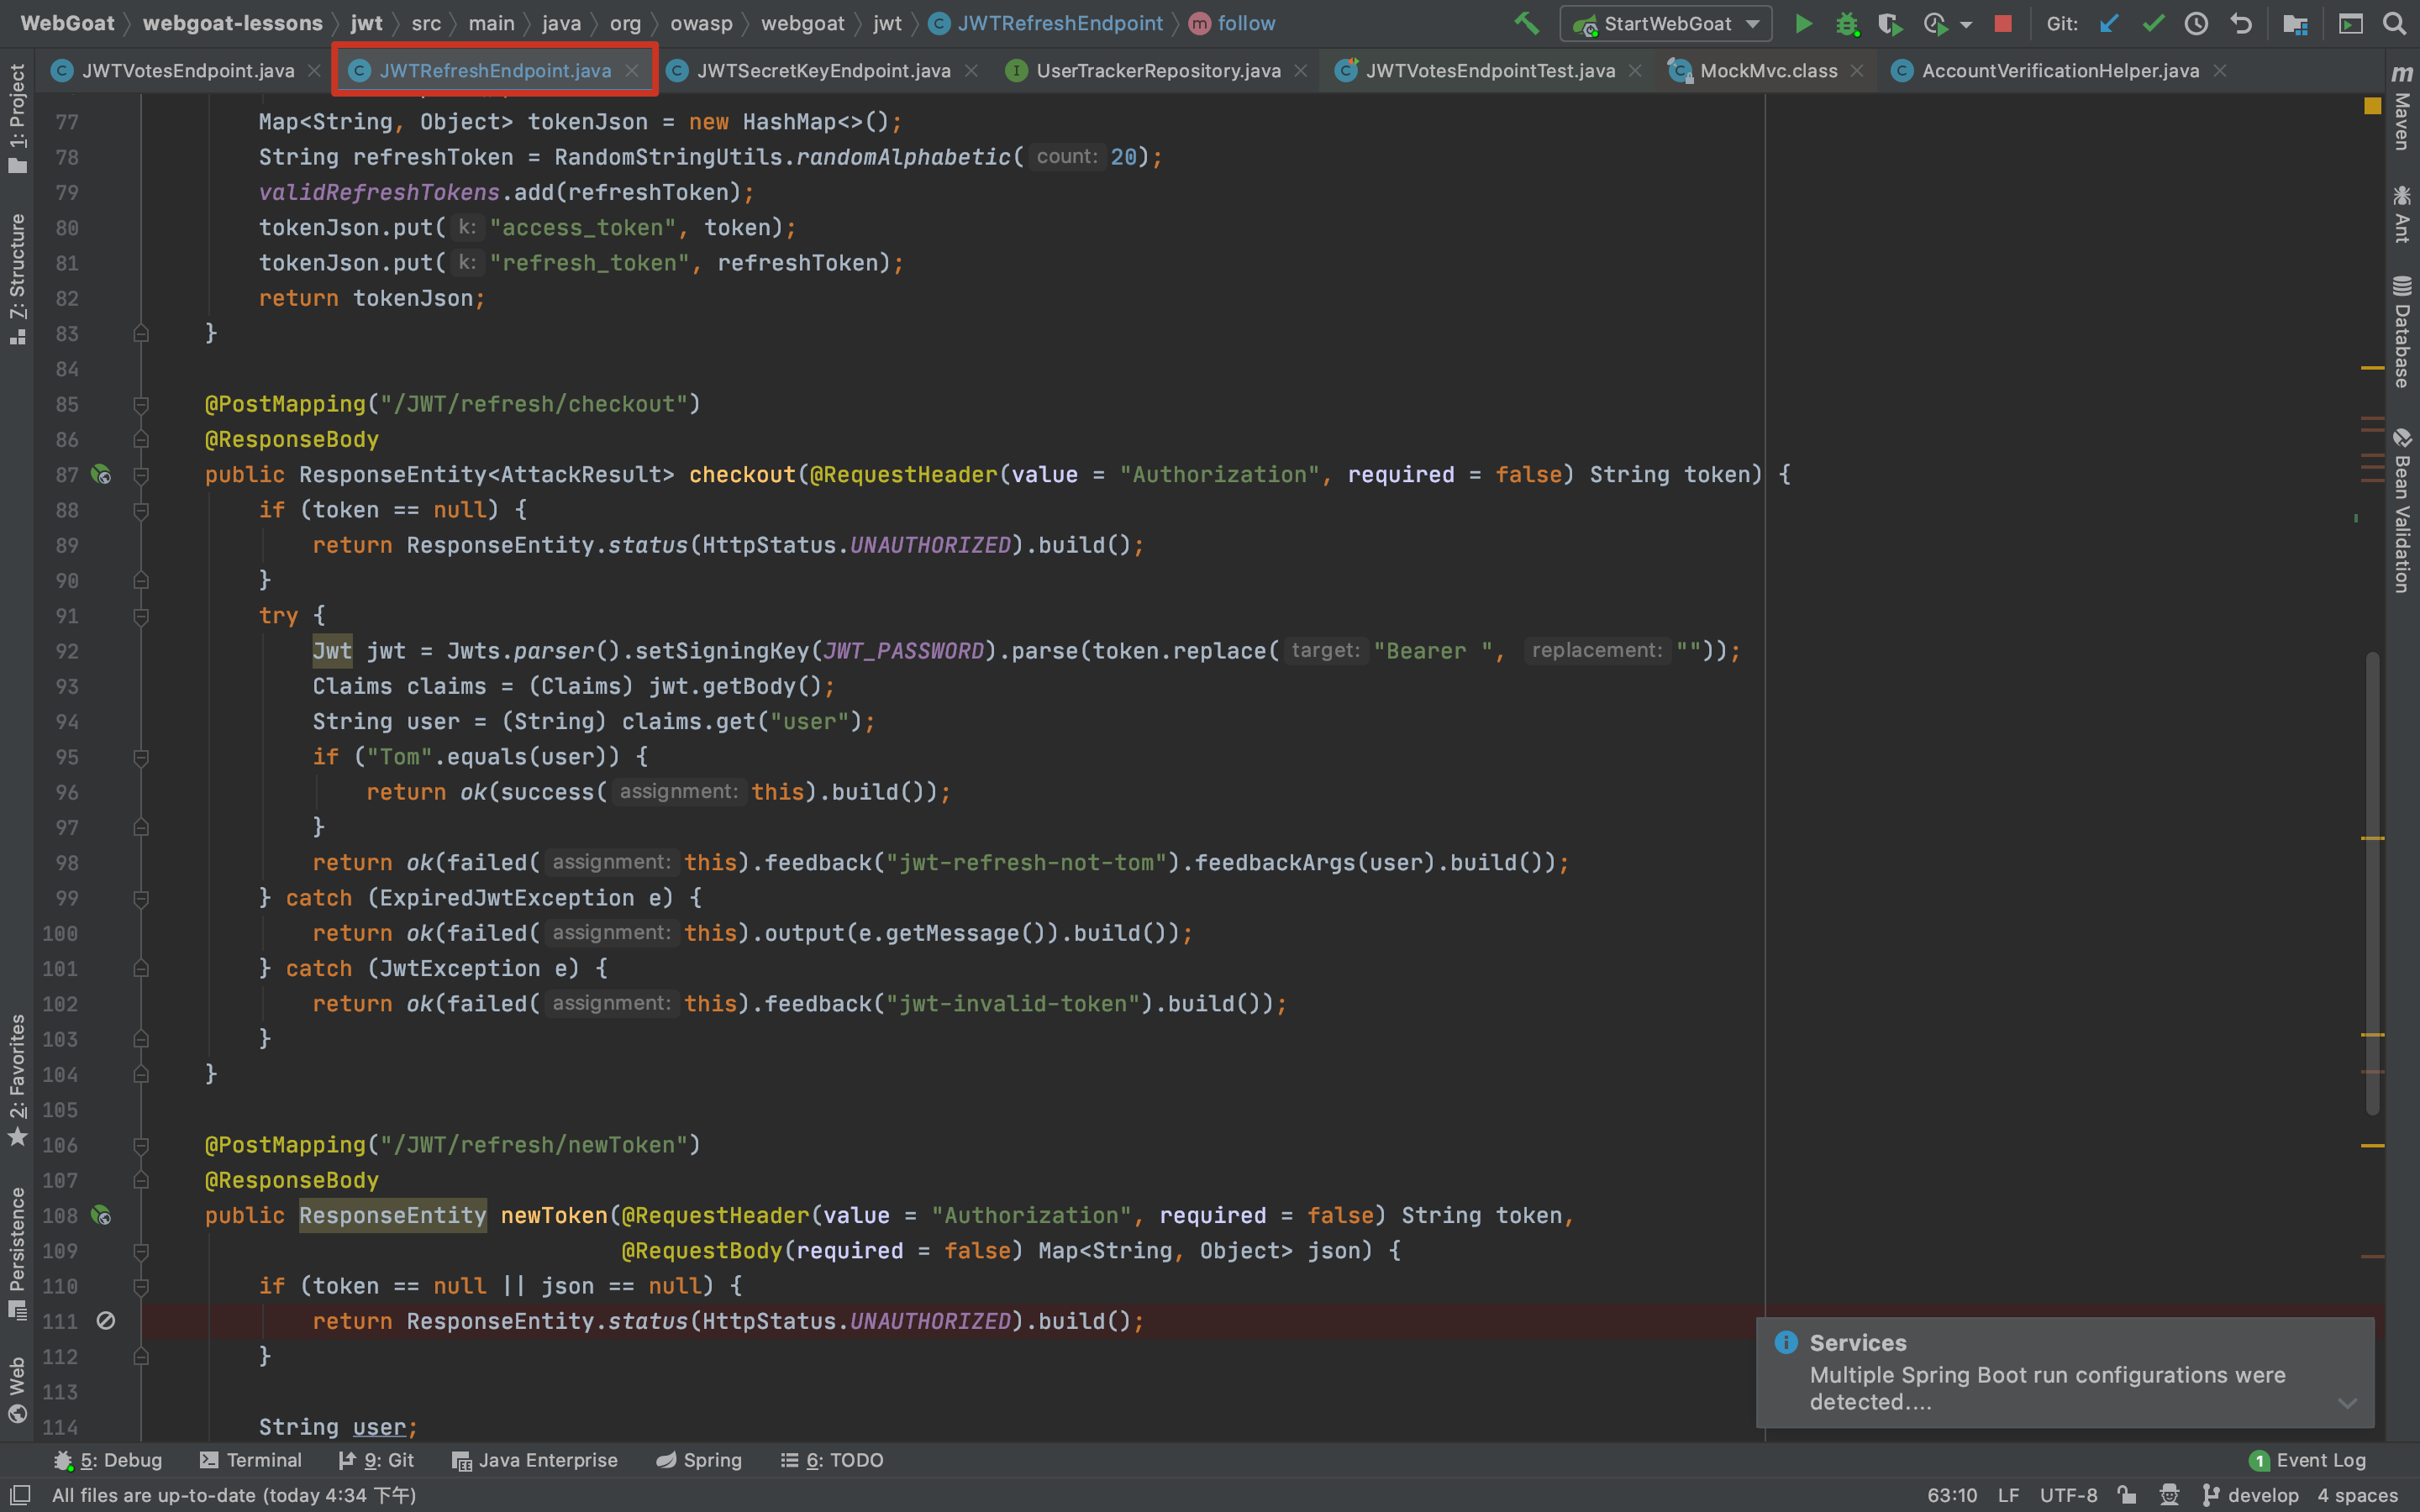This screenshot has height=1512, width=2420.
Task: Toggle the Project tool window
Action: (17, 117)
